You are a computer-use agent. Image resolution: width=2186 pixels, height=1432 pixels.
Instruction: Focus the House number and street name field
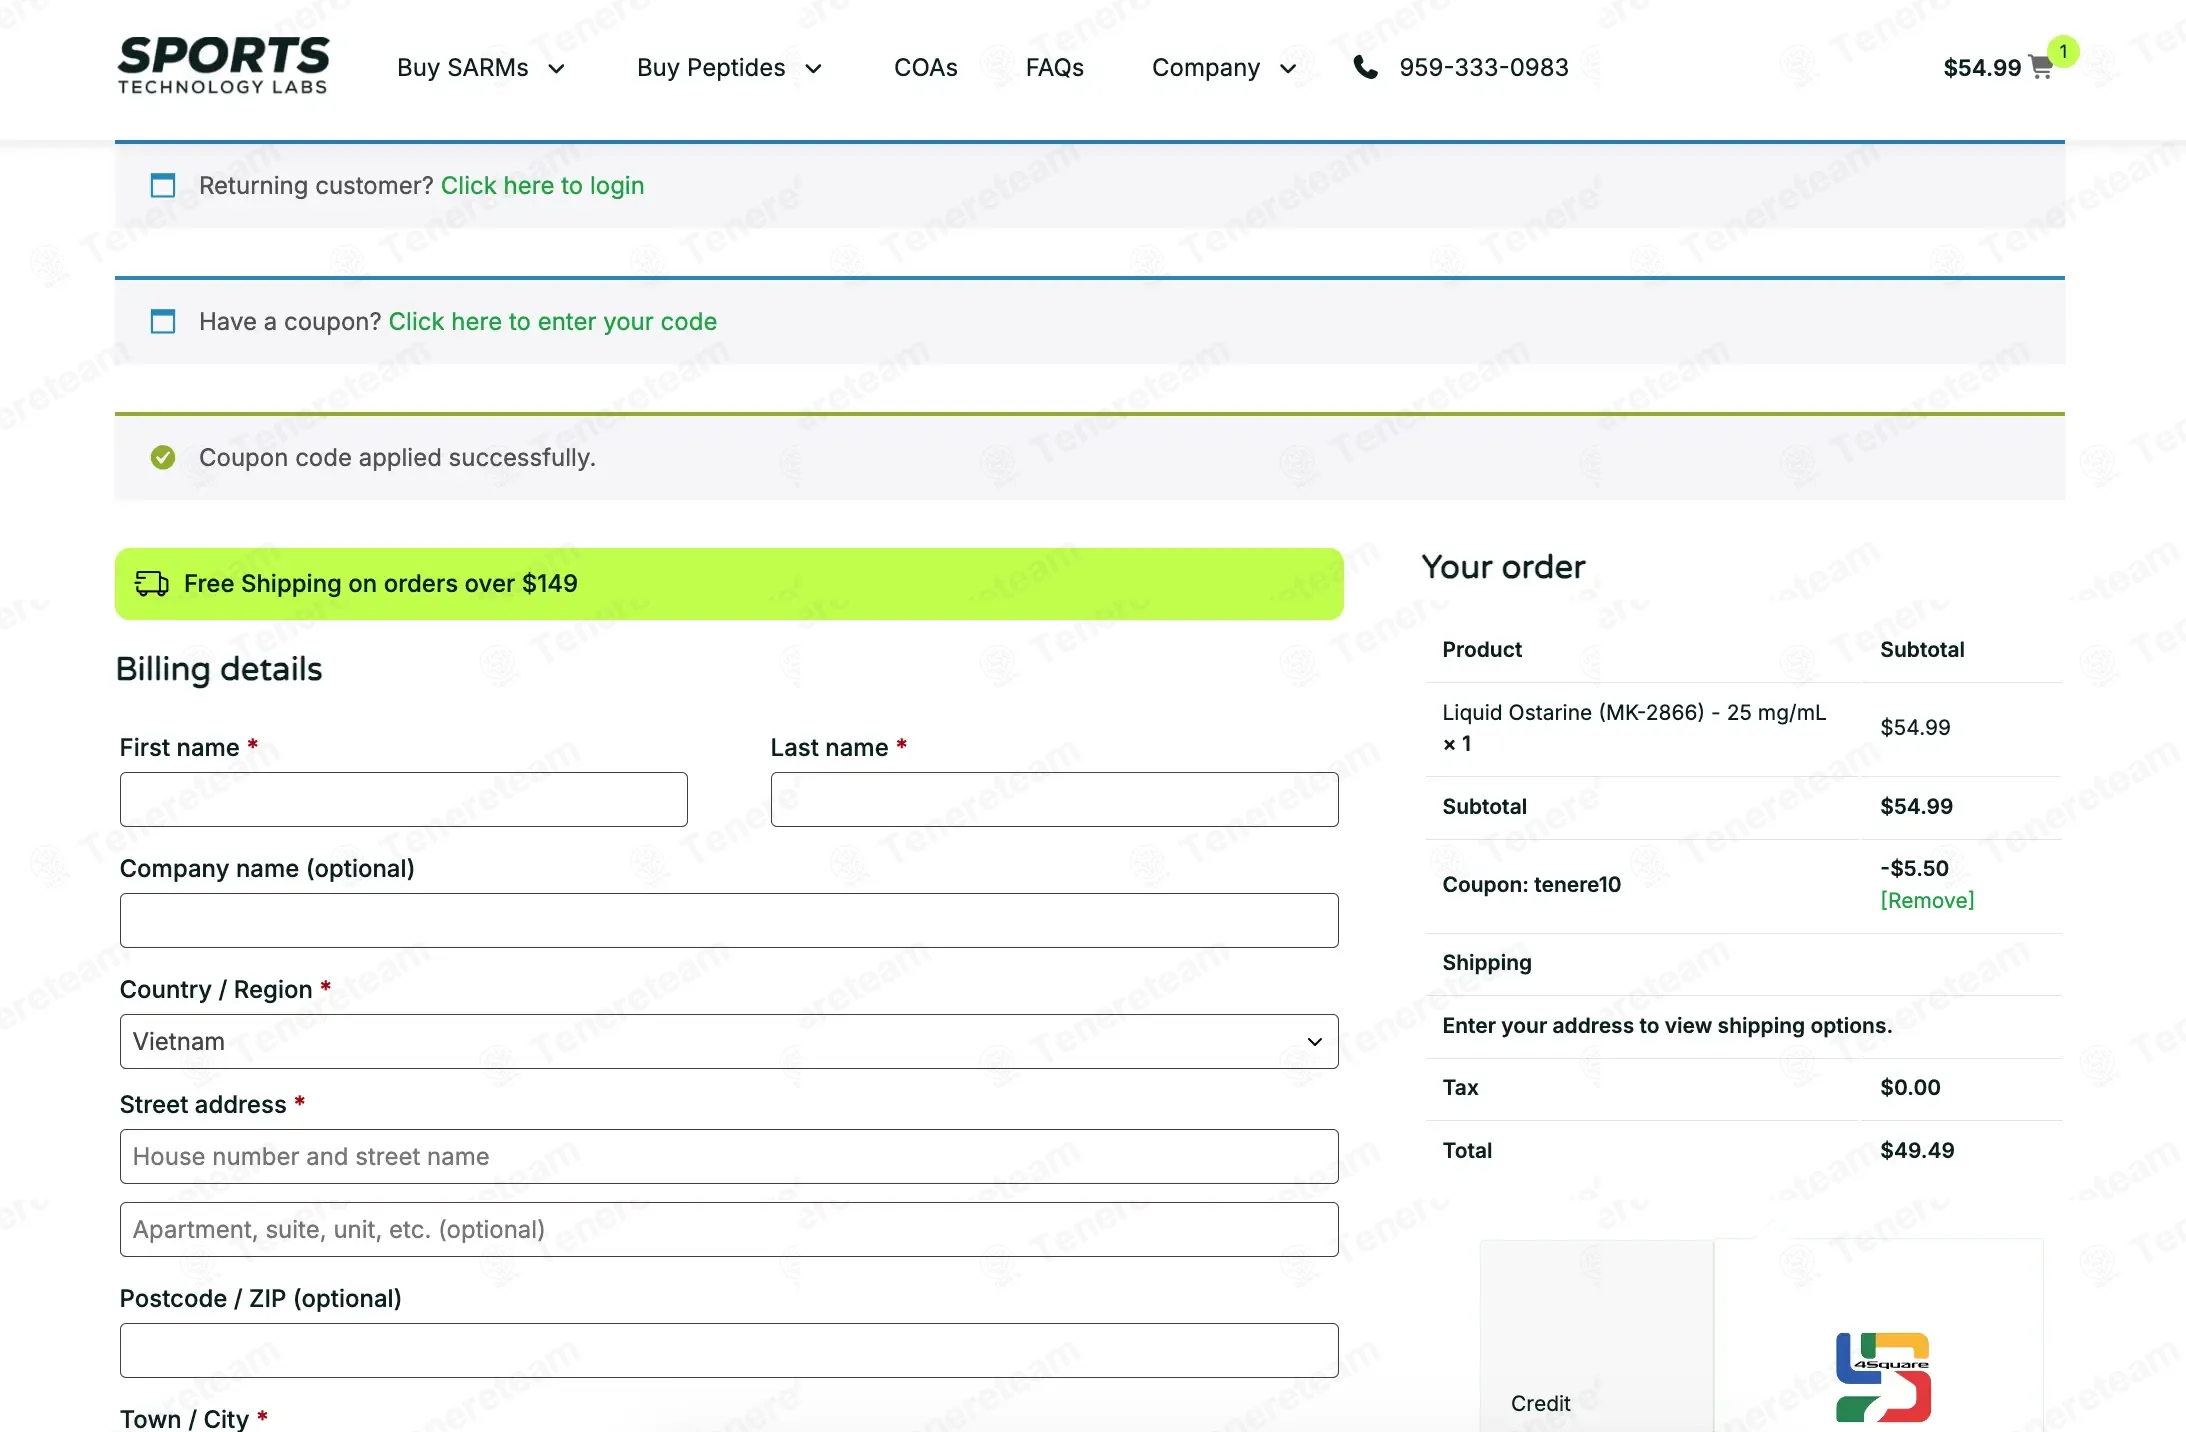pyautogui.click(x=729, y=1156)
